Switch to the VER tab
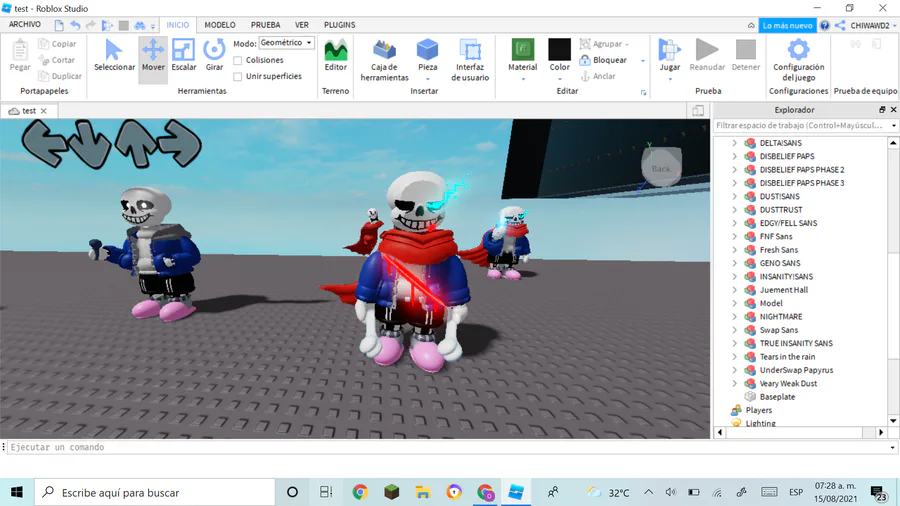Image resolution: width=900 pixels, height=506 pixels. point(302,25)
